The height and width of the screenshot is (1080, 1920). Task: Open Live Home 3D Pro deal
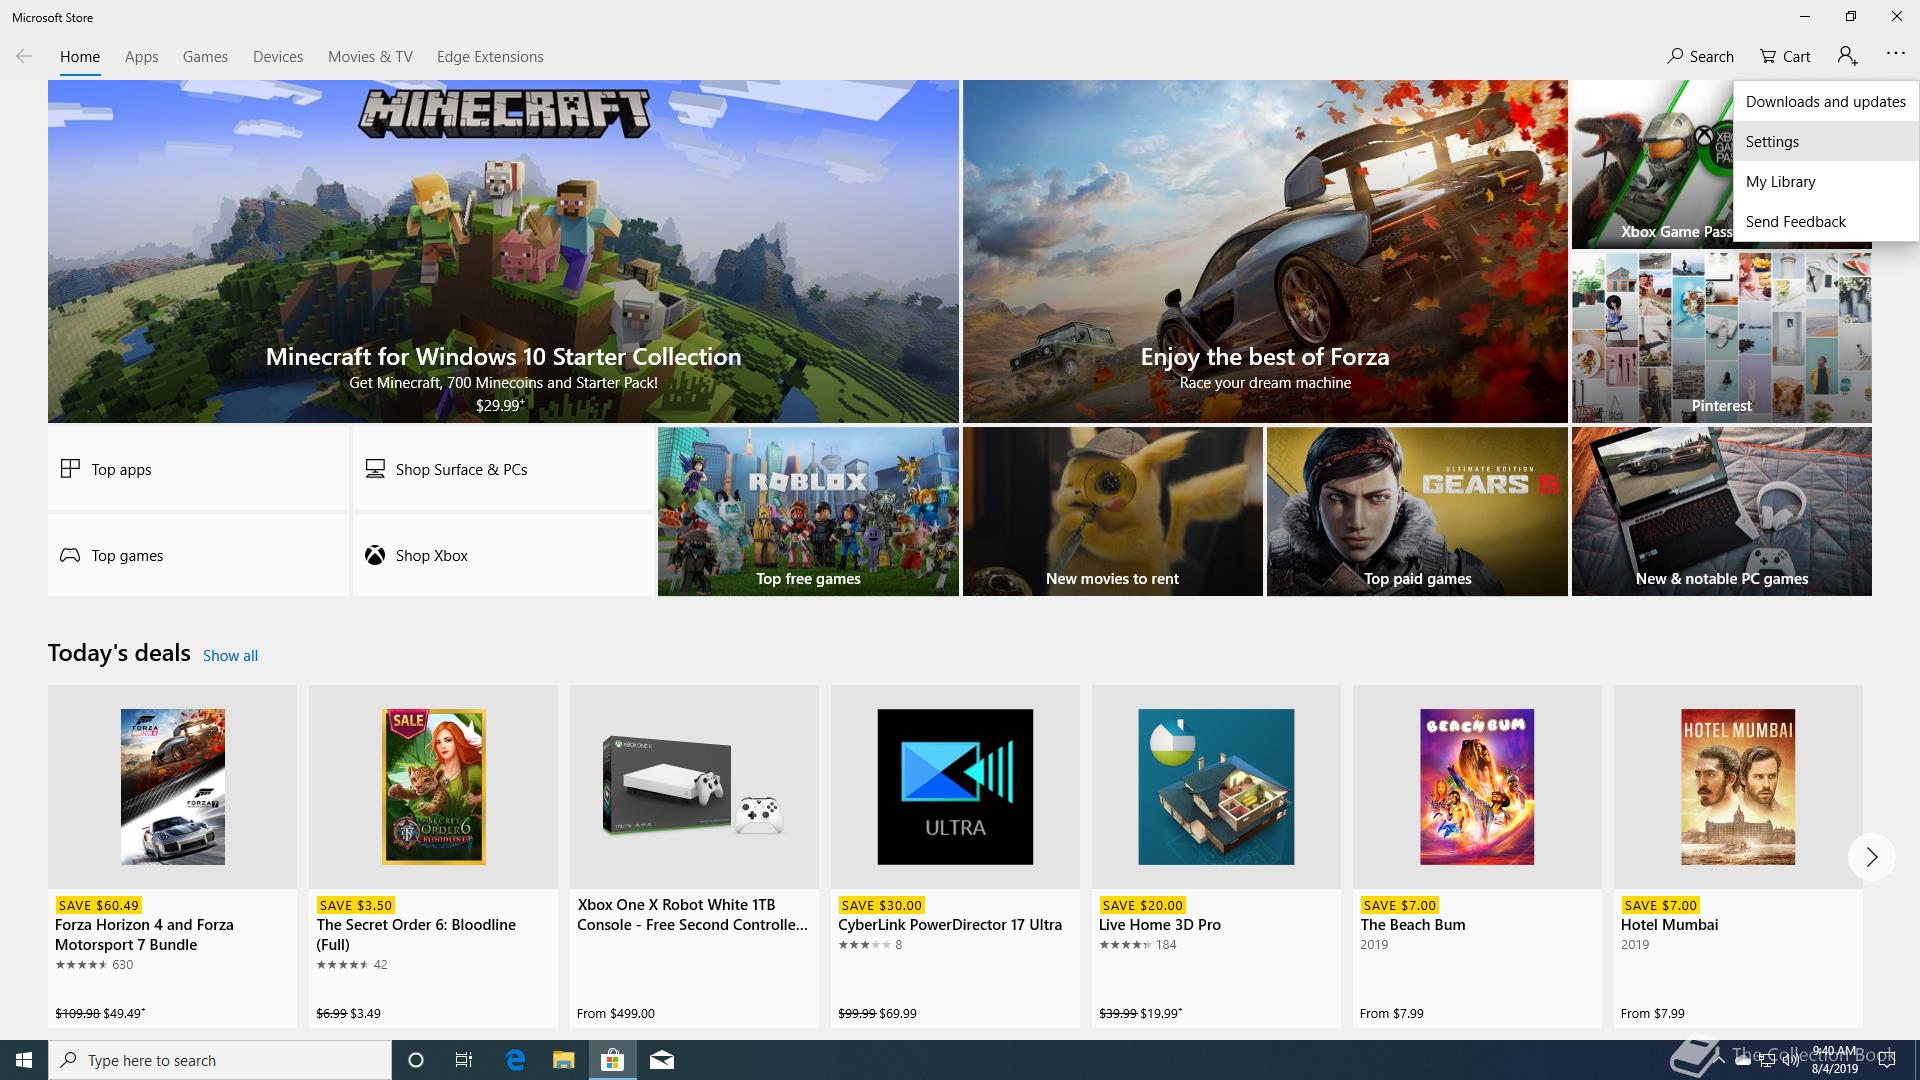click(x=1216, y=856)
